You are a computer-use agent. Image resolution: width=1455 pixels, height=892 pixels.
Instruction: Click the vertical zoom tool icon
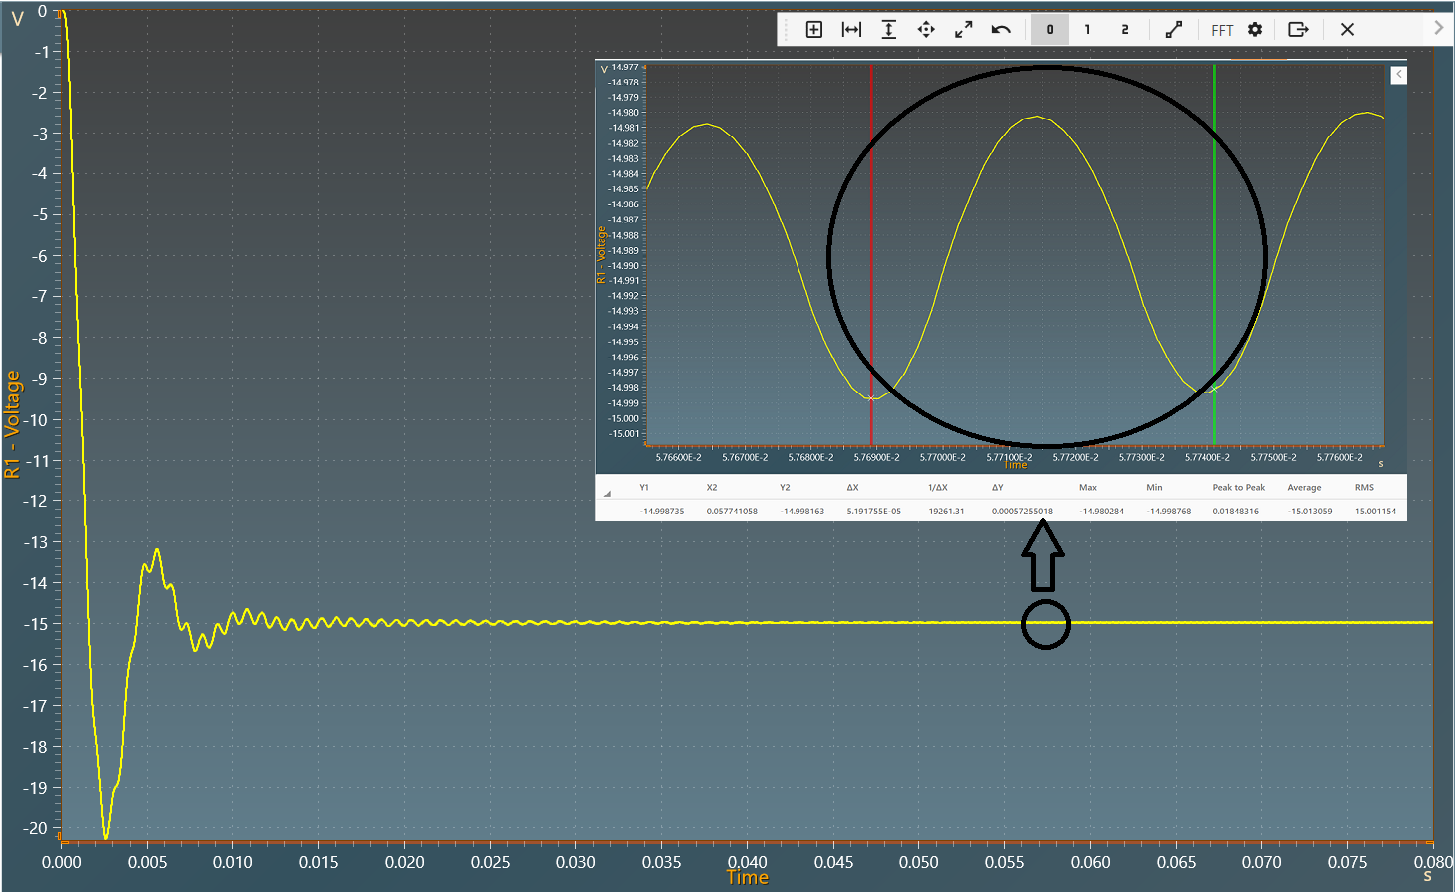(888, 30)
